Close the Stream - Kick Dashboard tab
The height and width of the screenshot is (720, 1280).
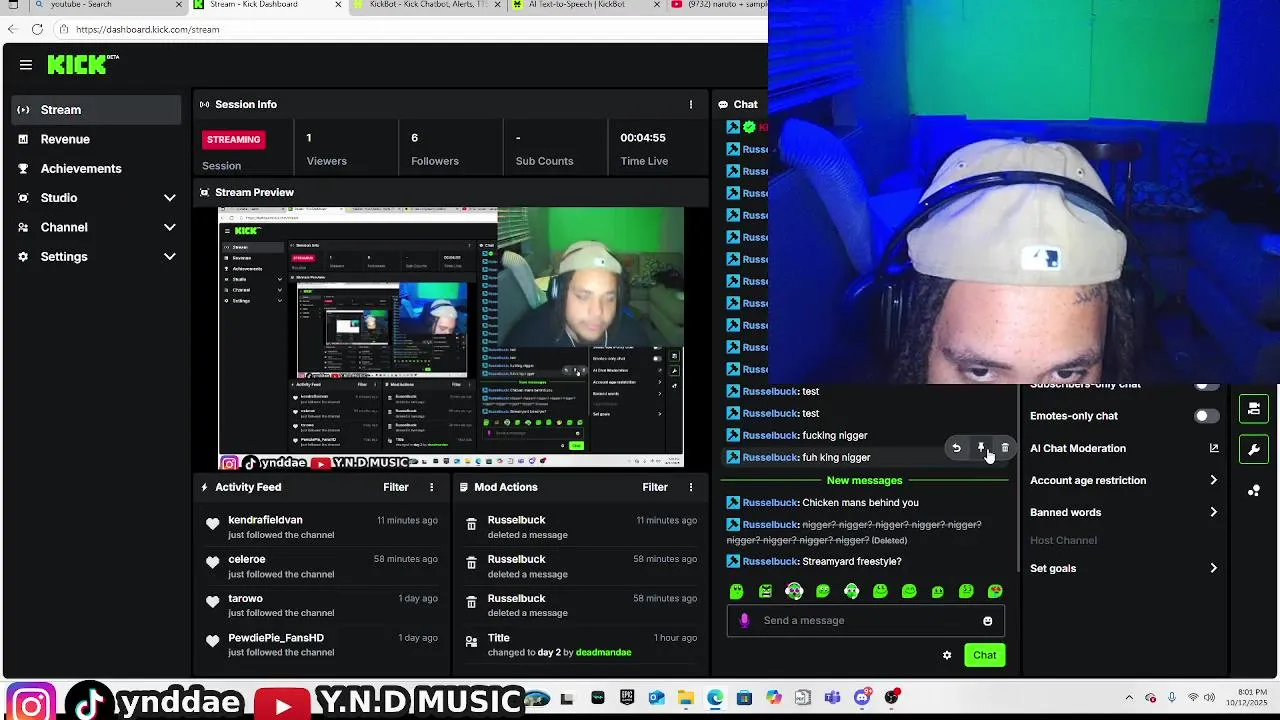pos(337,5)
